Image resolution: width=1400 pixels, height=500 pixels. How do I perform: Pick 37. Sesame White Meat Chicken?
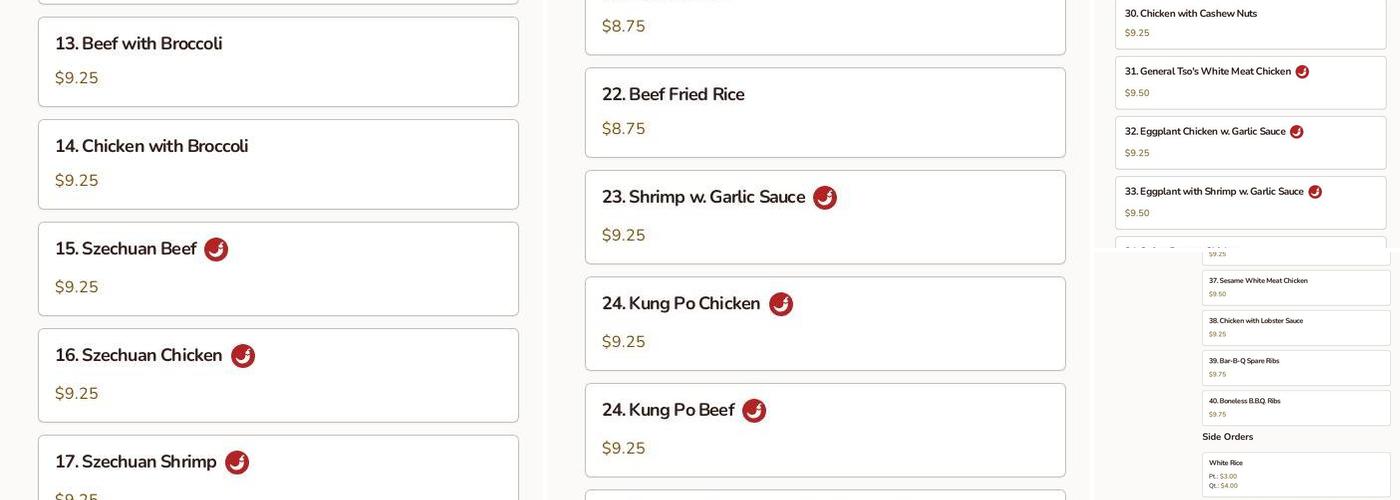pos(1296,287)
